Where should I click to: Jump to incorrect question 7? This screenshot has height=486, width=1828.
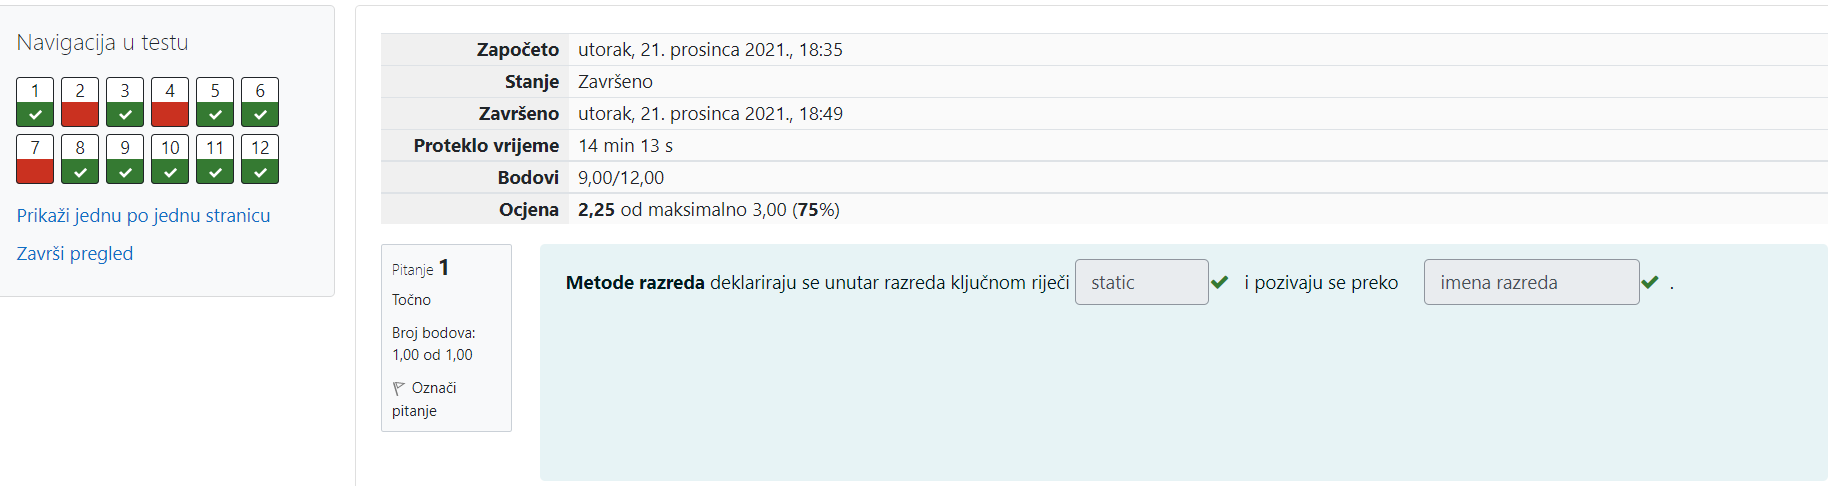(35, 159)
